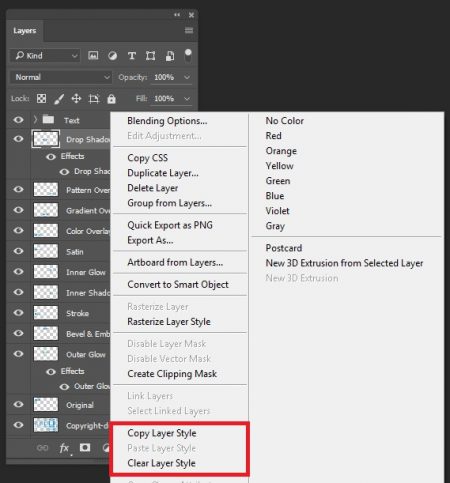Screen dimensions: 450x483
Task: Hide the Outer Glow layer
Action: (18, 354)
